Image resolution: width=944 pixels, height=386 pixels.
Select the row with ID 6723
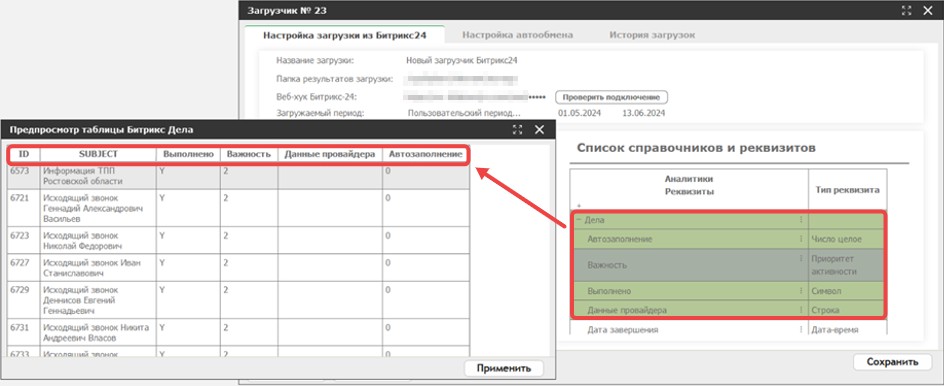tap(238, 241)
